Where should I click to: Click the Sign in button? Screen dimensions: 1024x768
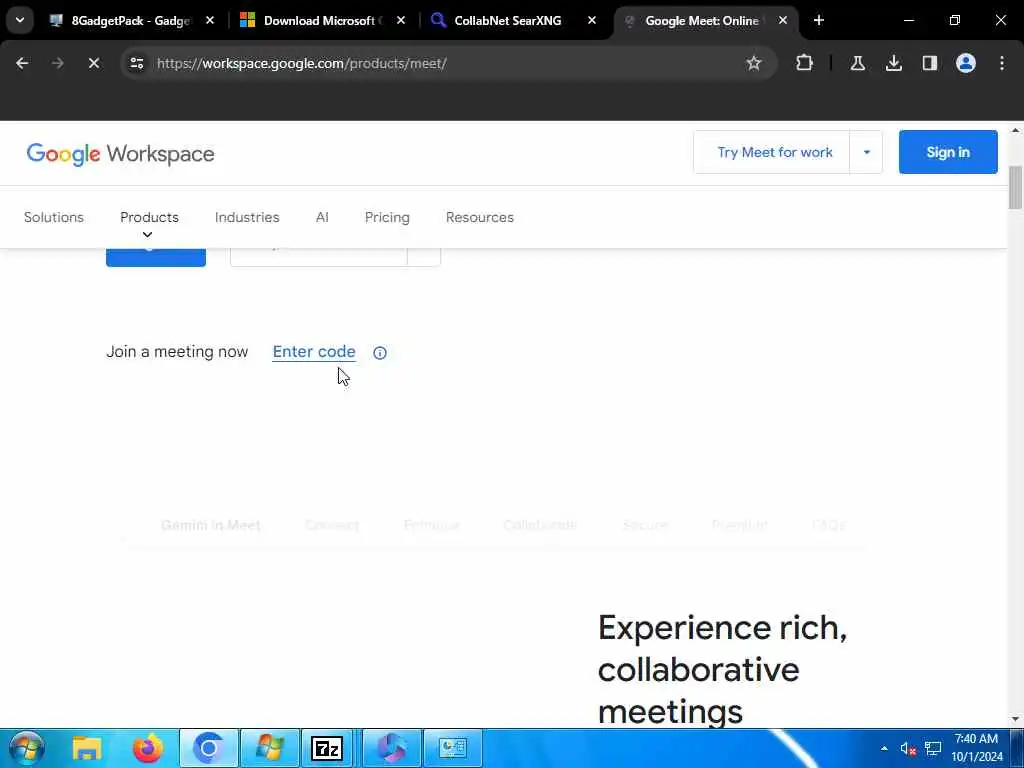click(948, 152)
